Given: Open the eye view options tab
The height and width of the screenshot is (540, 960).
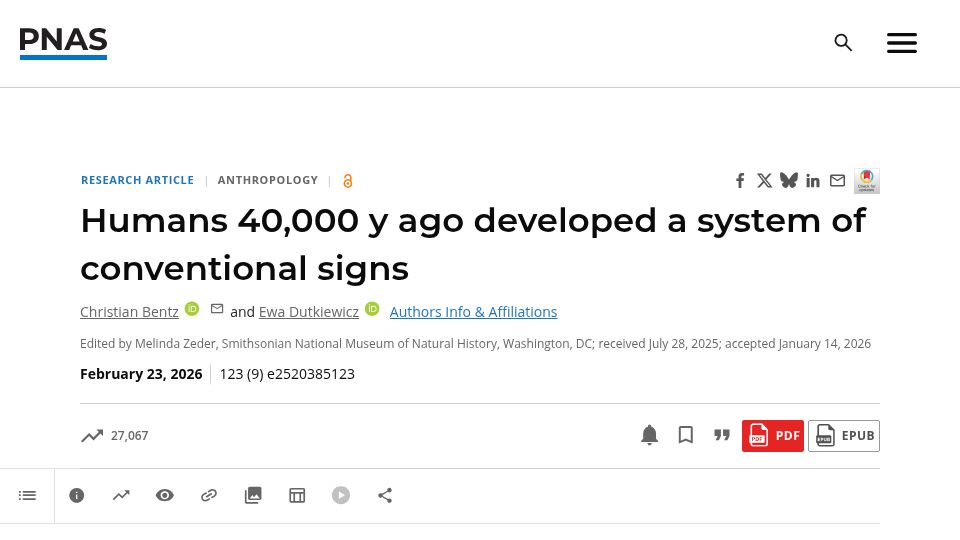Looking at the screenshot, I should [165, 495].
